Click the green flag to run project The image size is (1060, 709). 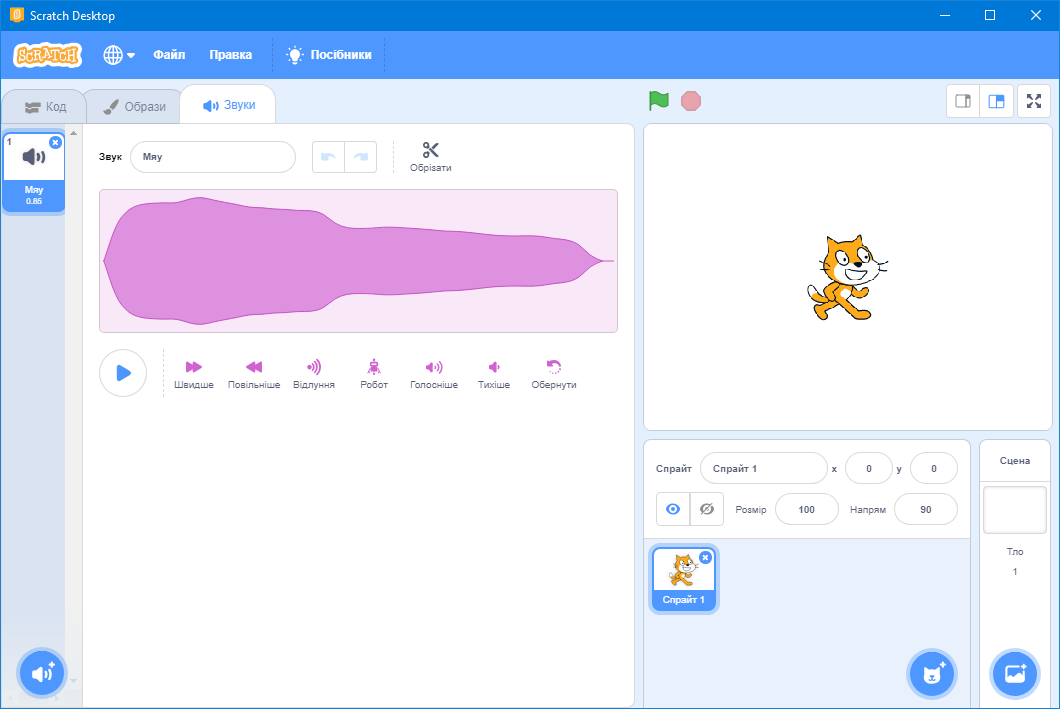[658, 100]
